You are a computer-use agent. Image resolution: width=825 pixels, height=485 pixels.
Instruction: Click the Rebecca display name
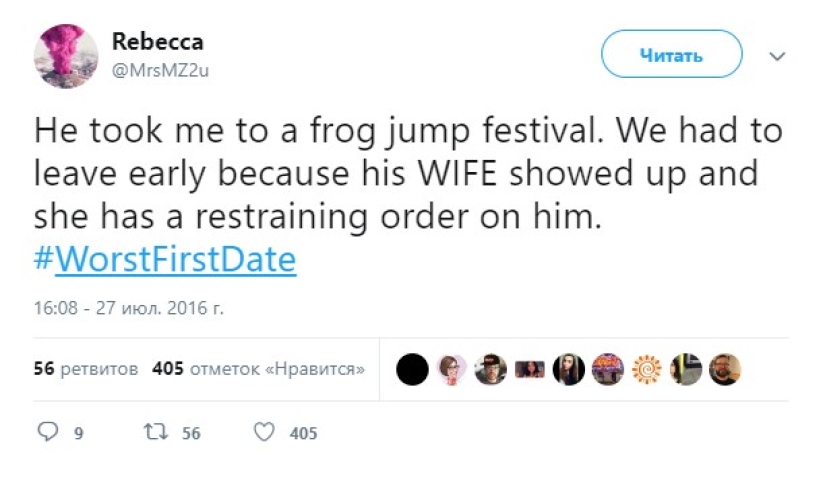[158, 42]
